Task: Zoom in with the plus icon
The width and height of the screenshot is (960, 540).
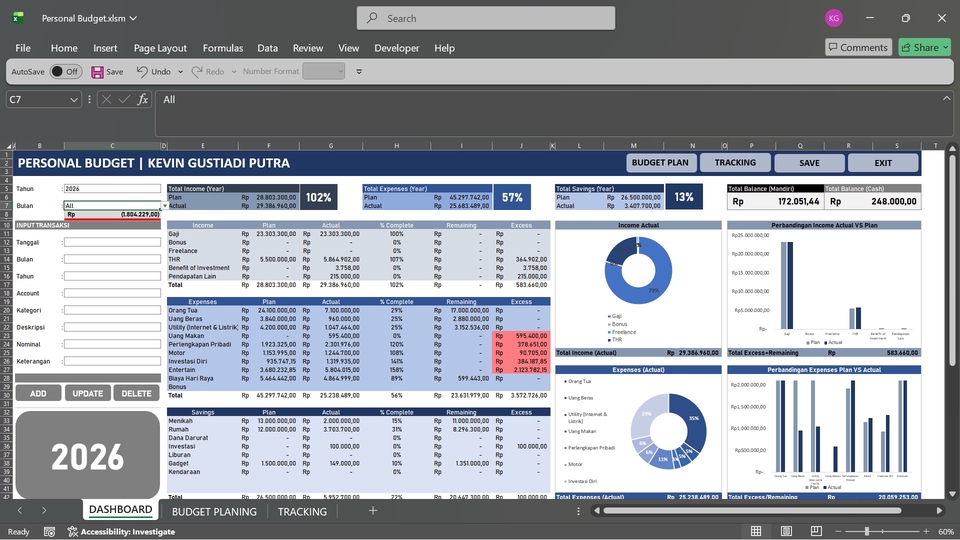Action: (926, 531)
